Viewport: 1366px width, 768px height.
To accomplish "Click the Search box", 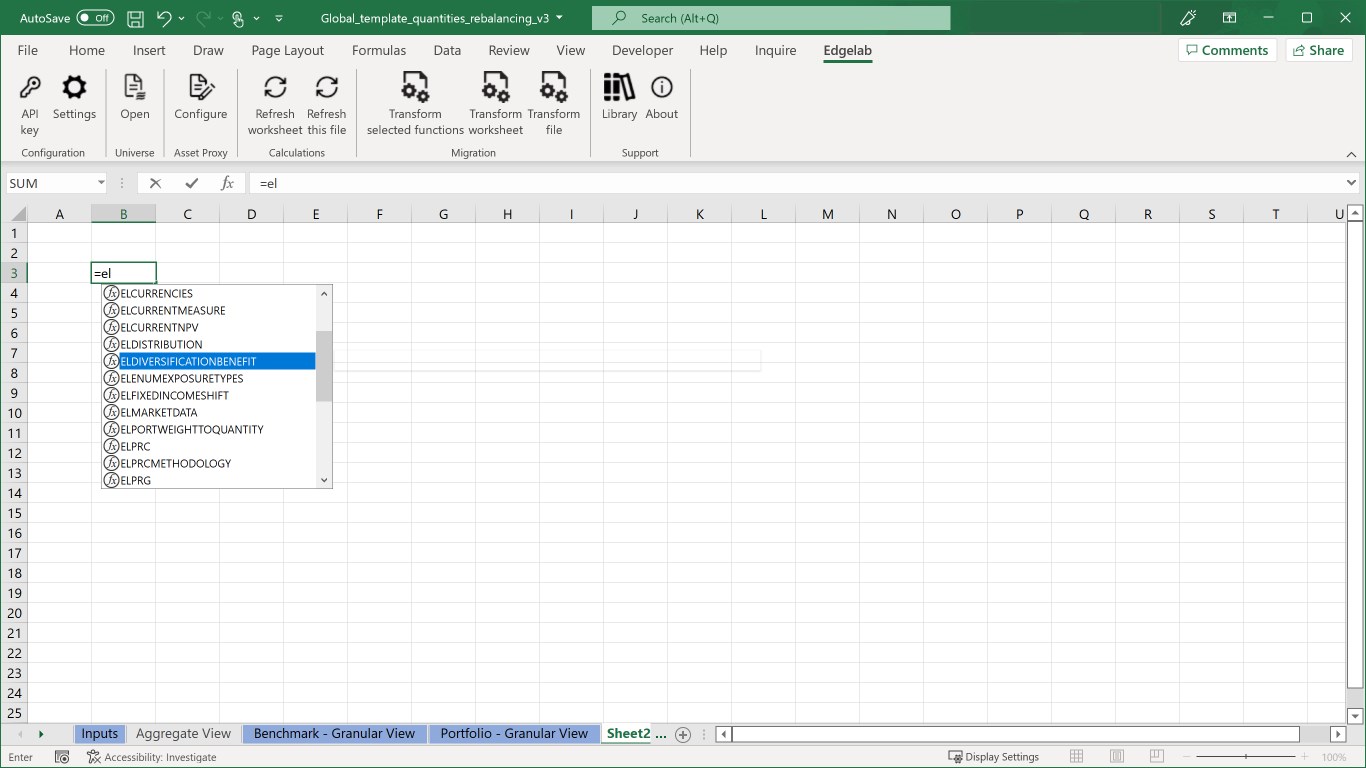I will 771,18.
